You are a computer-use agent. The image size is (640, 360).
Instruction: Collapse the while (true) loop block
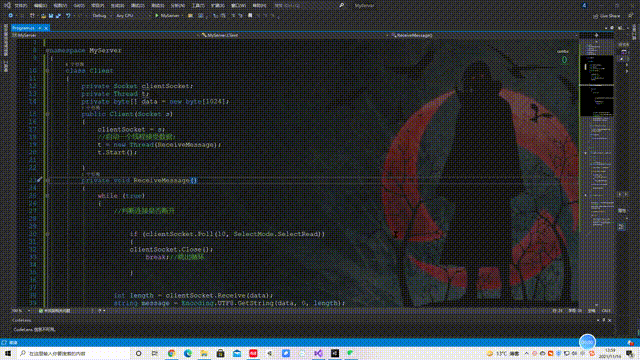point(48,196)
